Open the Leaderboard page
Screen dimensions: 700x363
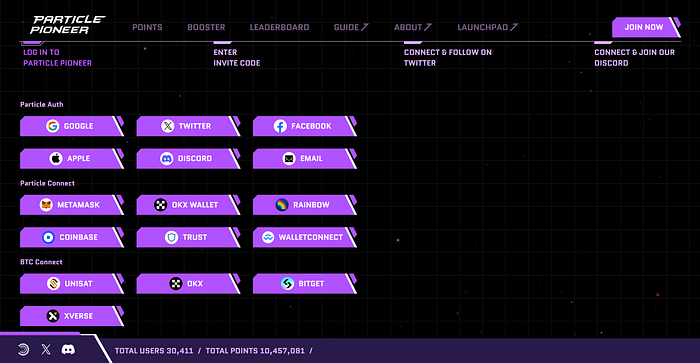pos(279,27)
